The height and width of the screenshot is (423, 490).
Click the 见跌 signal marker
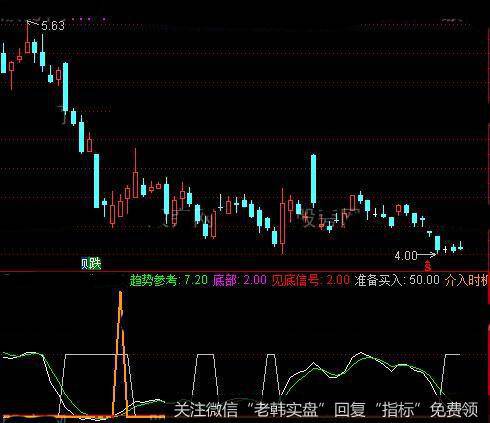[x=91, y=264]
